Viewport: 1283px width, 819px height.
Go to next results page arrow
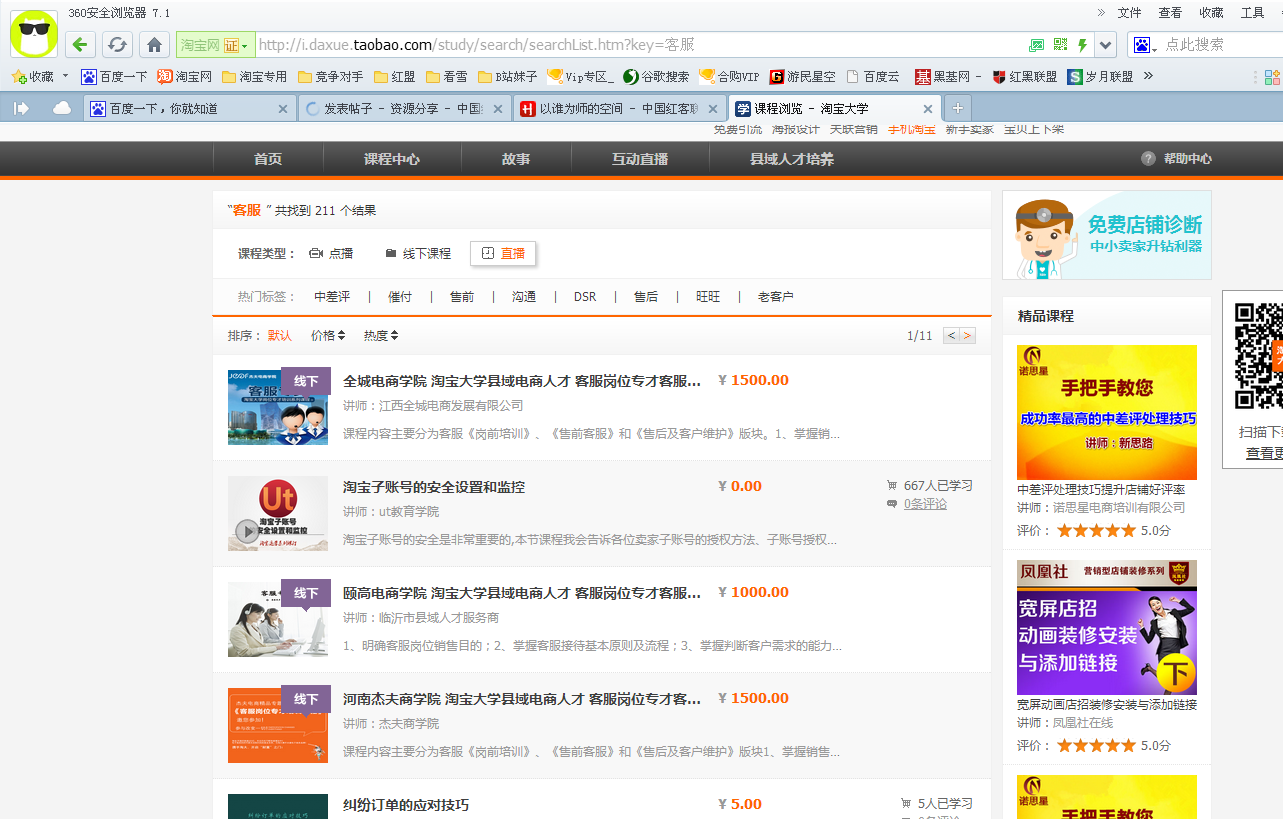point(968,336)
